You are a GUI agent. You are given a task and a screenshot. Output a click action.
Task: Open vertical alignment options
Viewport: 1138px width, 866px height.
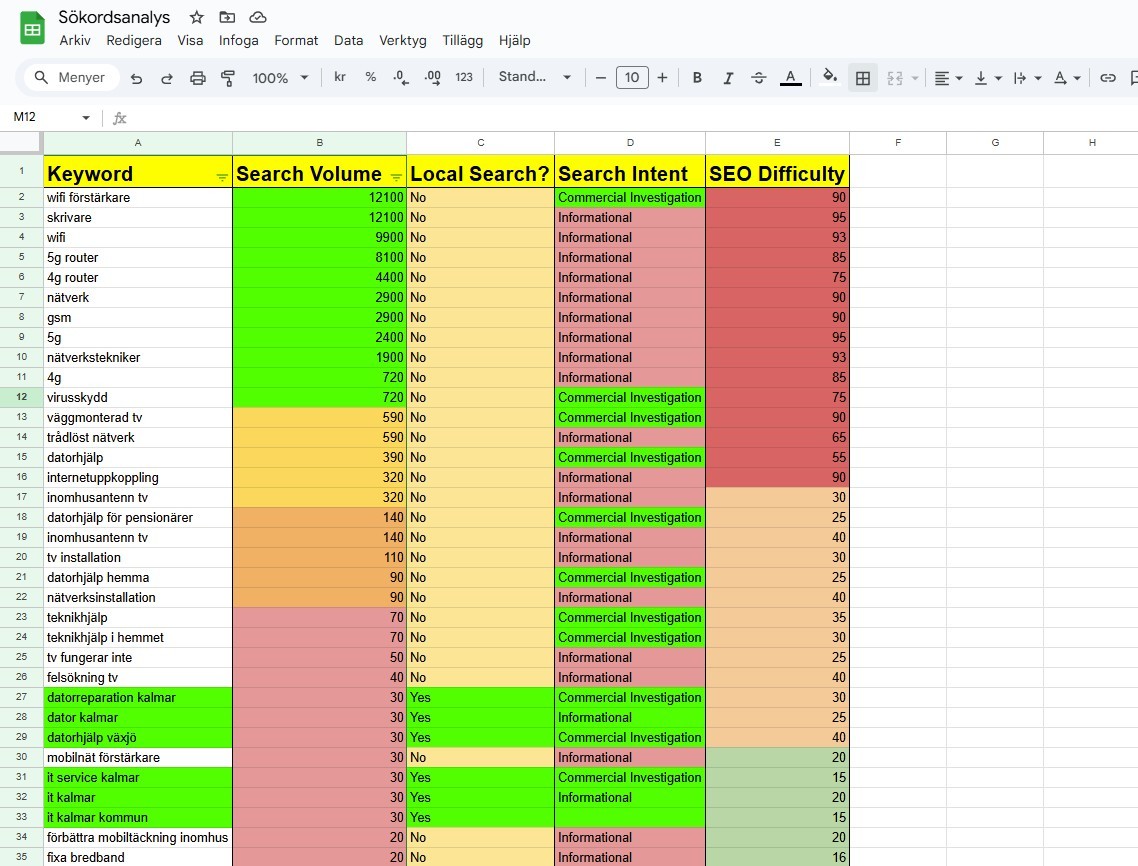988,78
